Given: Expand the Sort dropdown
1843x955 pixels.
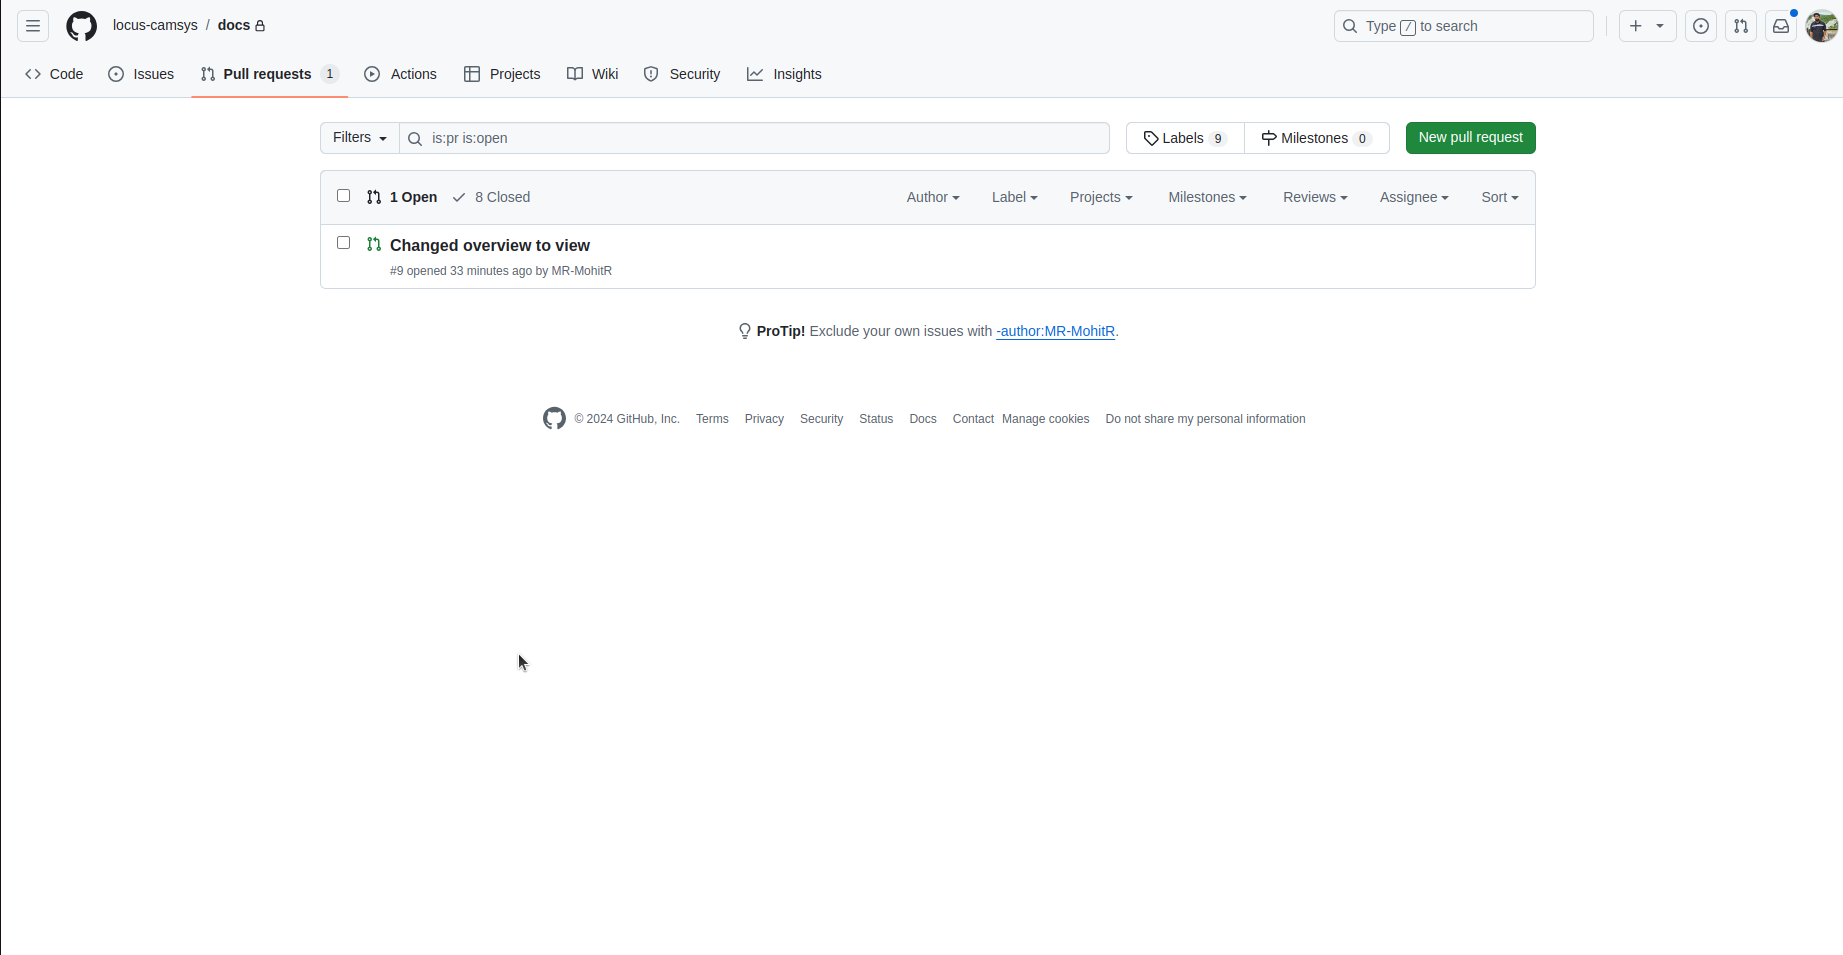Looking at the screenshot, I should click(1499, 197).
